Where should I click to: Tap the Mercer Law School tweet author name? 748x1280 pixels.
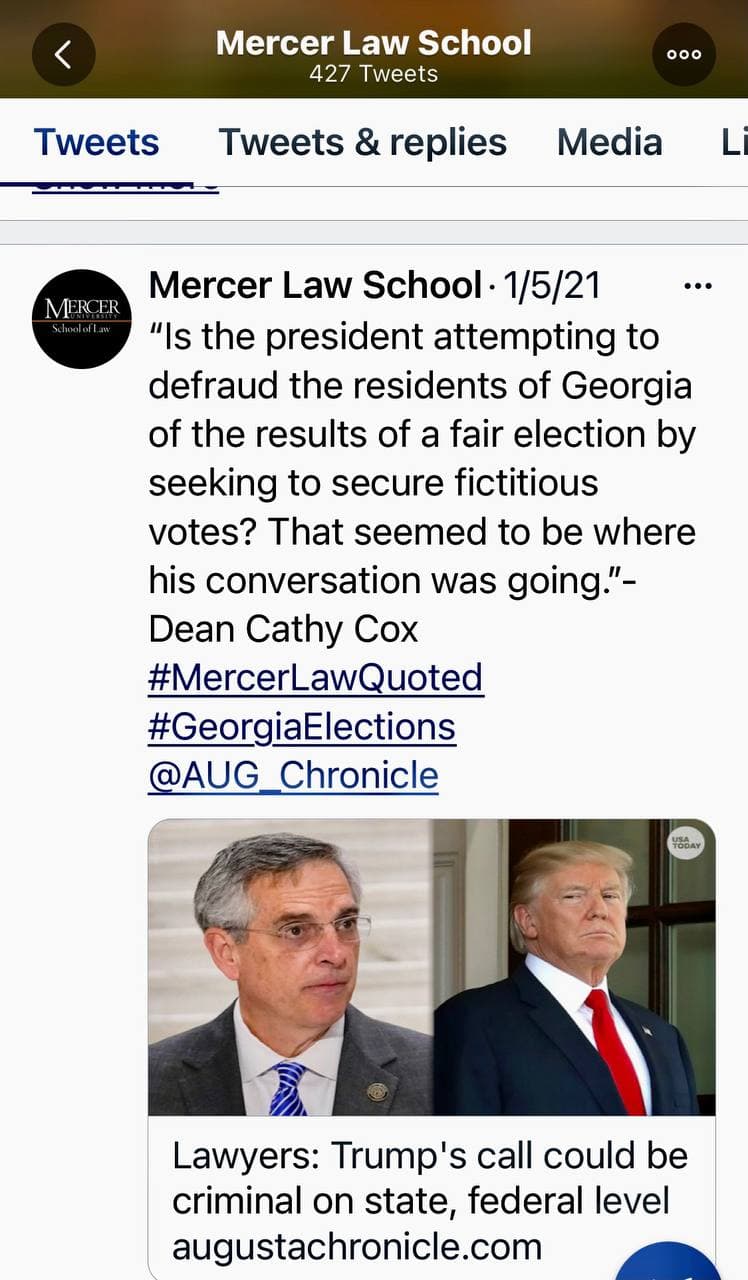click(315, 286)
